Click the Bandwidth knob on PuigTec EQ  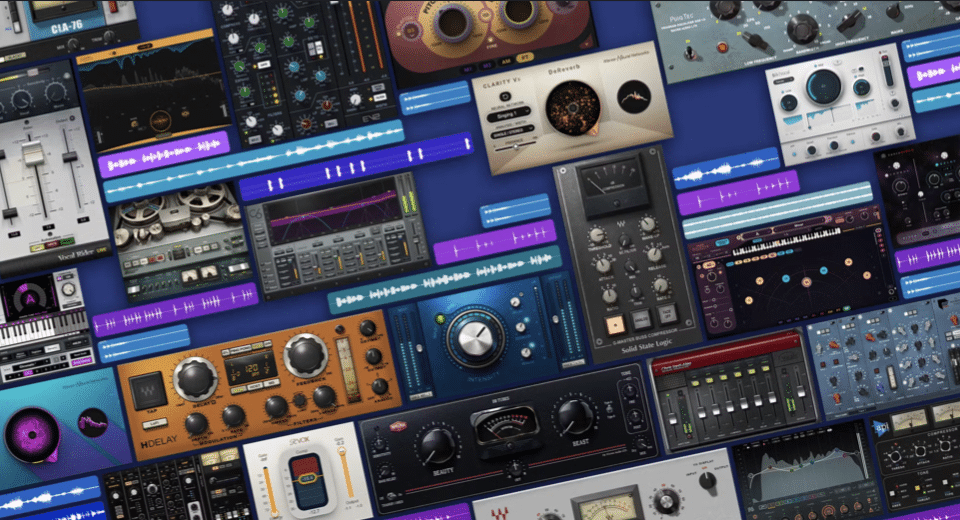coord(801,27)
